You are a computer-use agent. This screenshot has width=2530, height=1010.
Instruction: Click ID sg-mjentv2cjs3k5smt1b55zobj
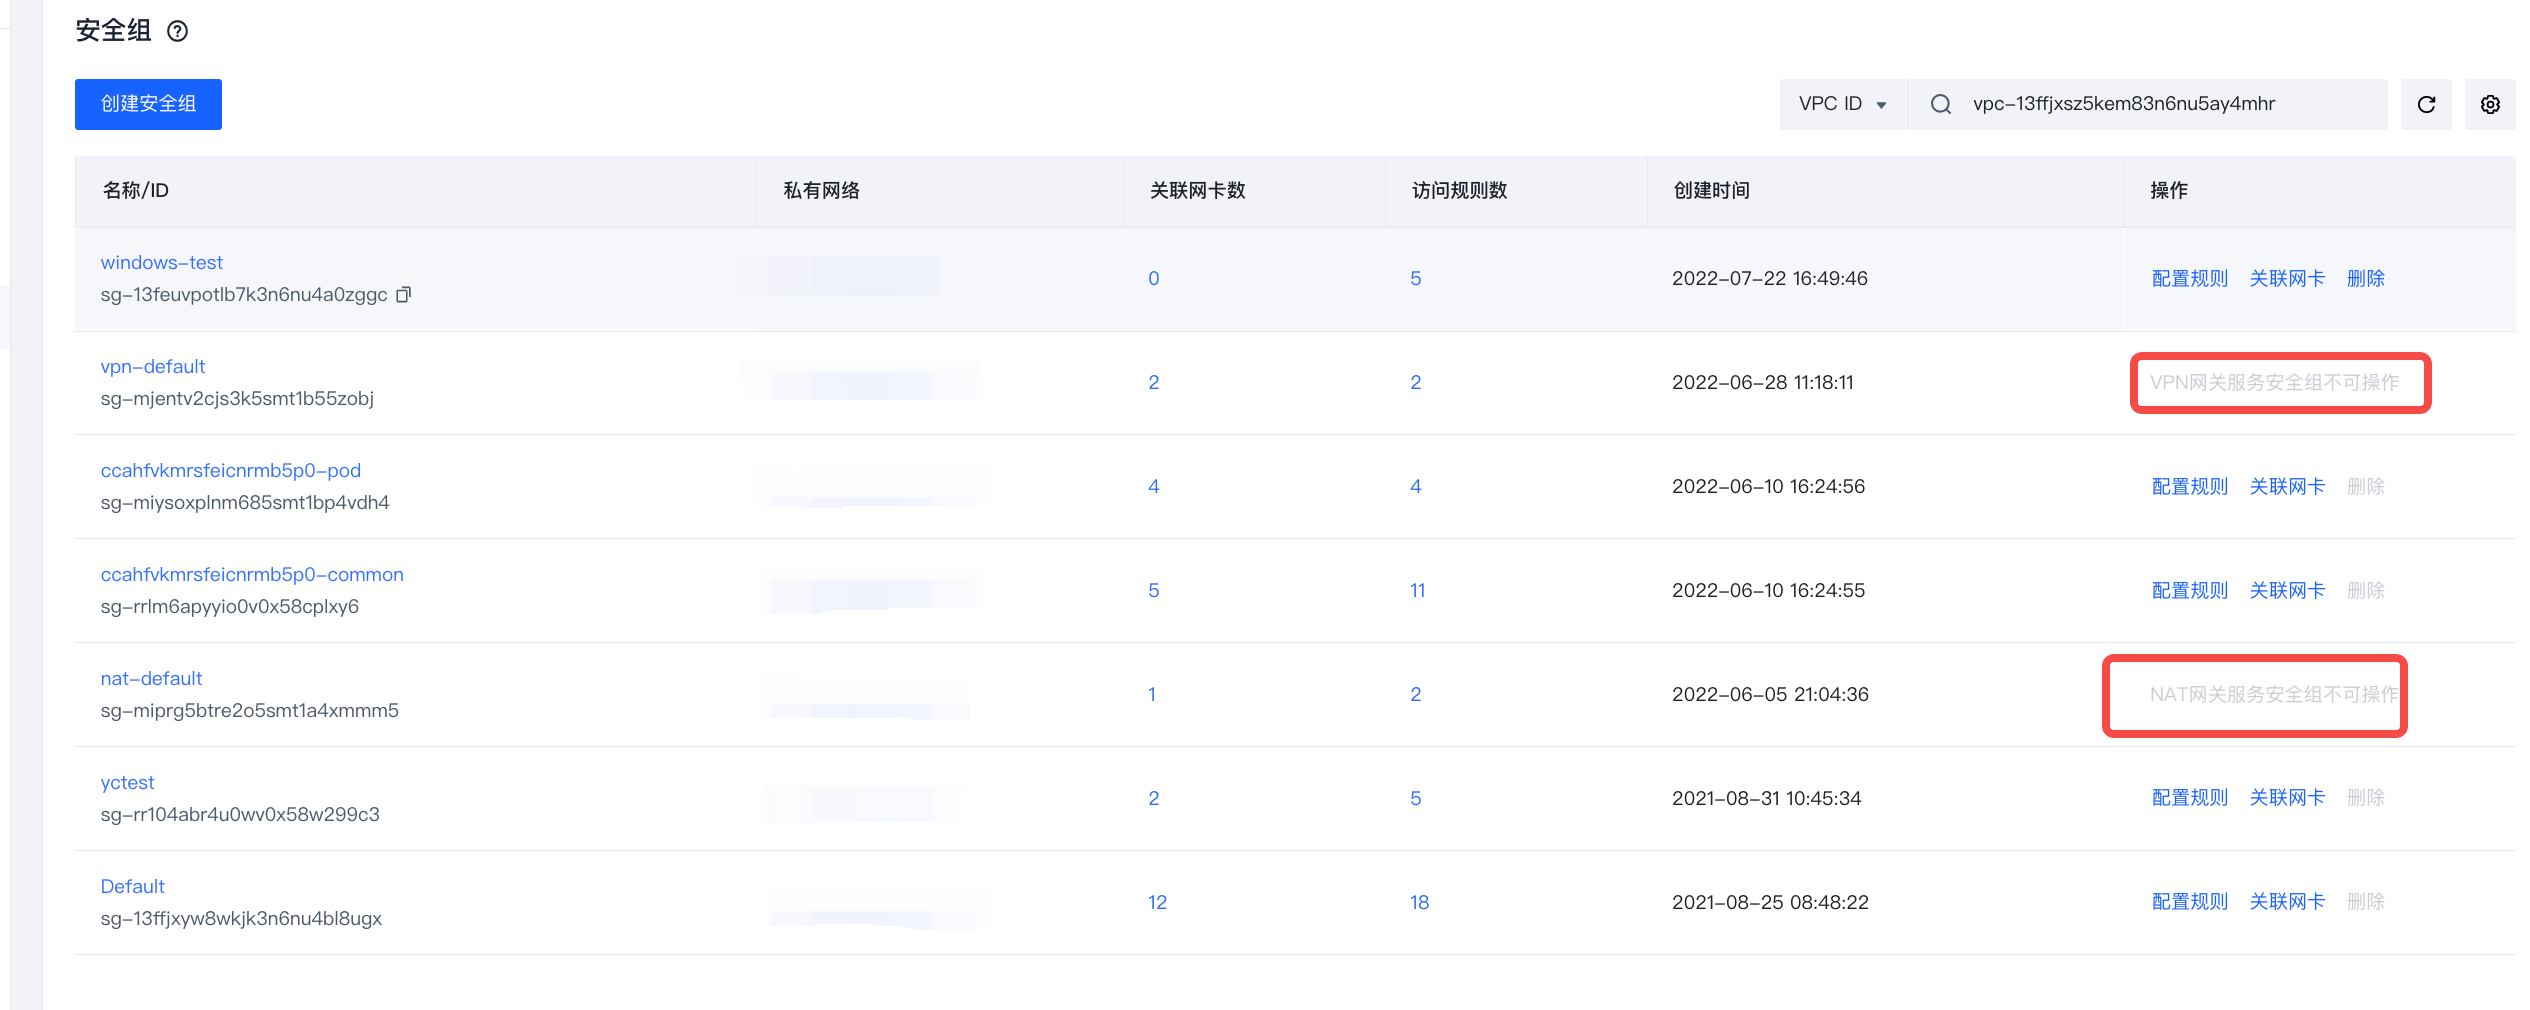click(237, 398)
